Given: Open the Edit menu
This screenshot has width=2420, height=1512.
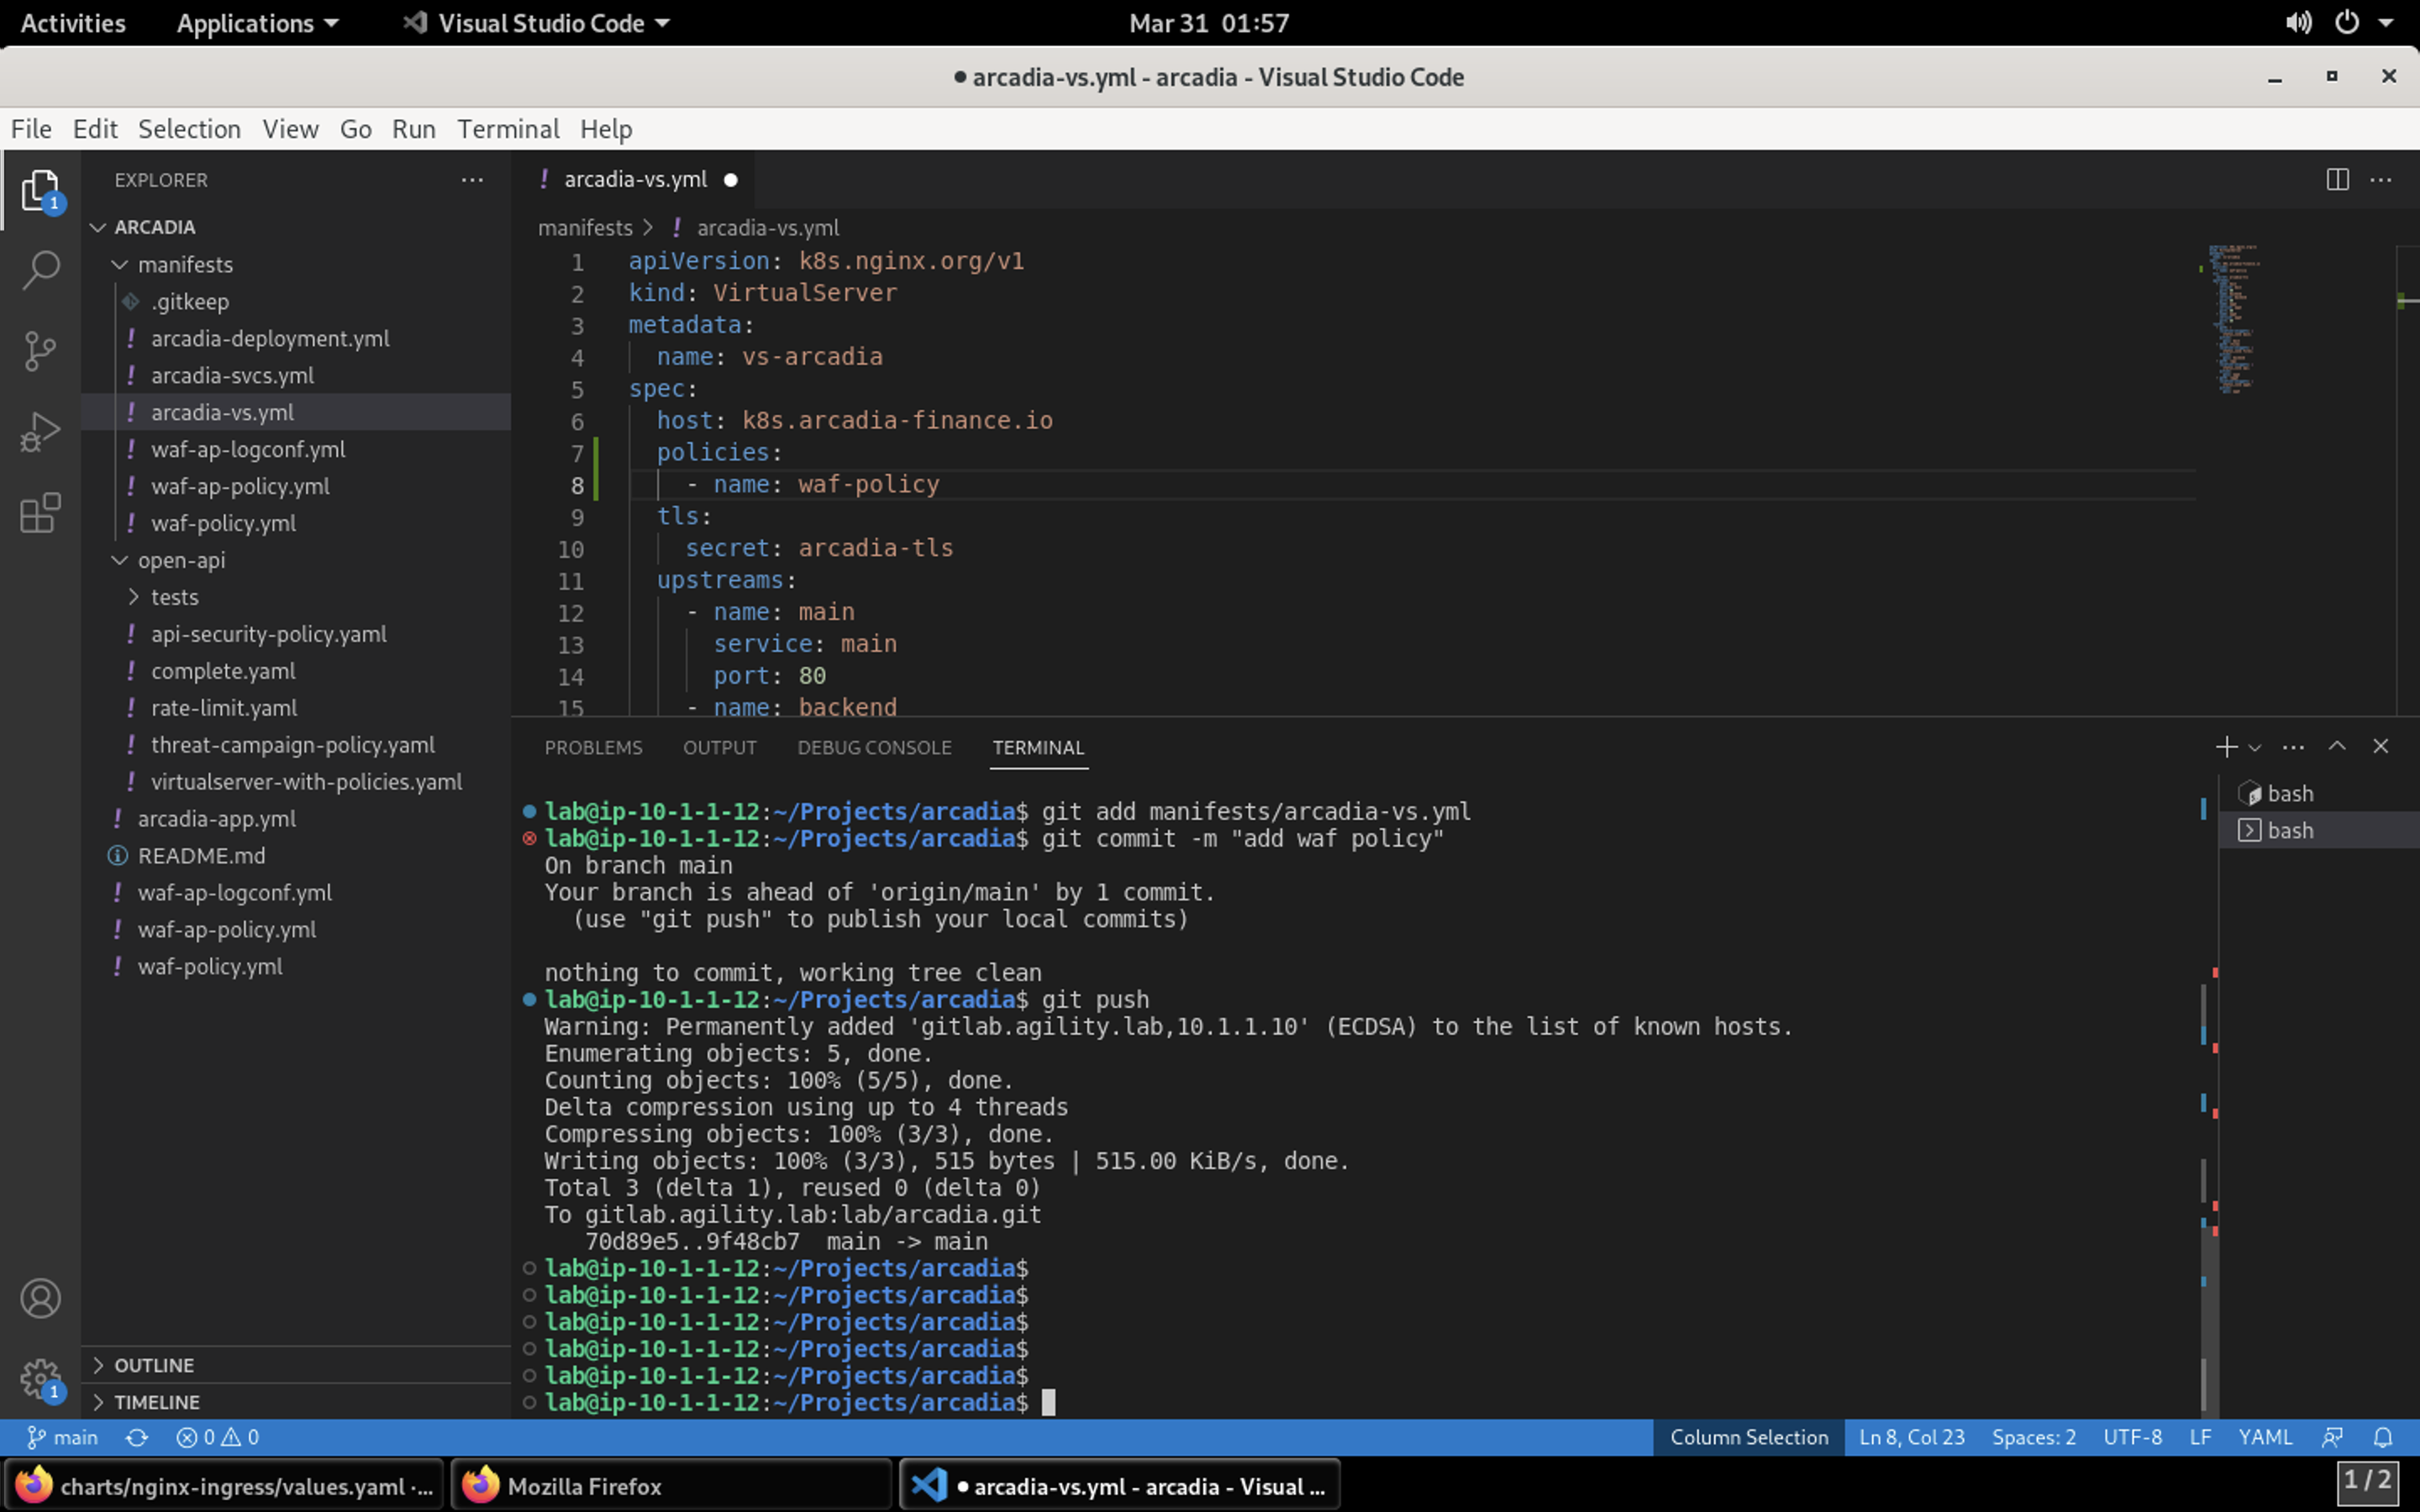Looking at the screenshot, I should click(x=95, y=129).
